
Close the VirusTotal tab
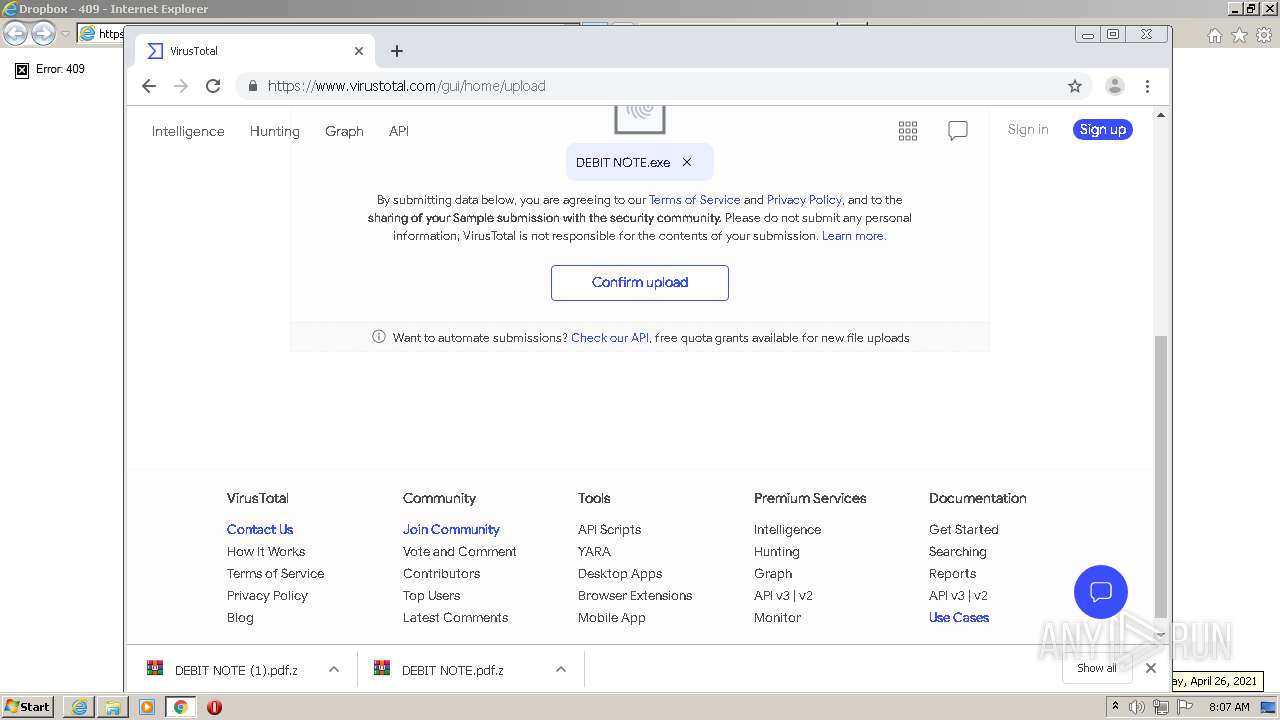point(359,51)
